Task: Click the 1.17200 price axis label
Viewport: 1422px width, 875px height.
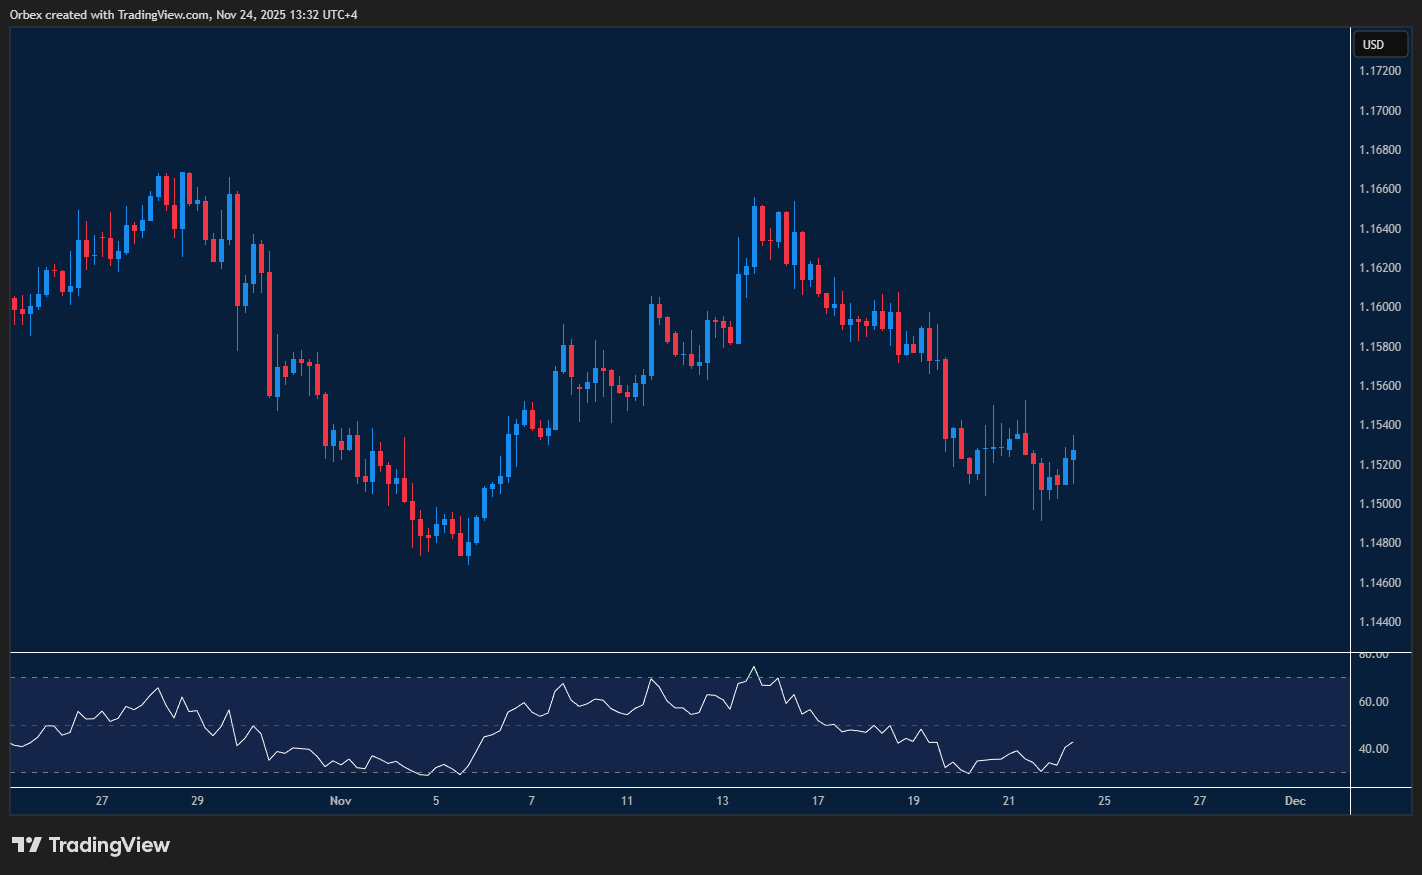Action: pos(1379,71)
